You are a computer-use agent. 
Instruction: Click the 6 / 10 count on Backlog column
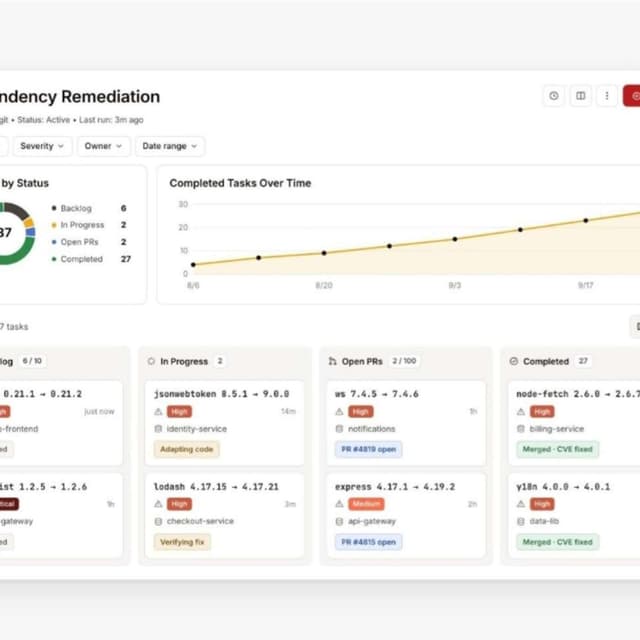[x=32, y=361]
